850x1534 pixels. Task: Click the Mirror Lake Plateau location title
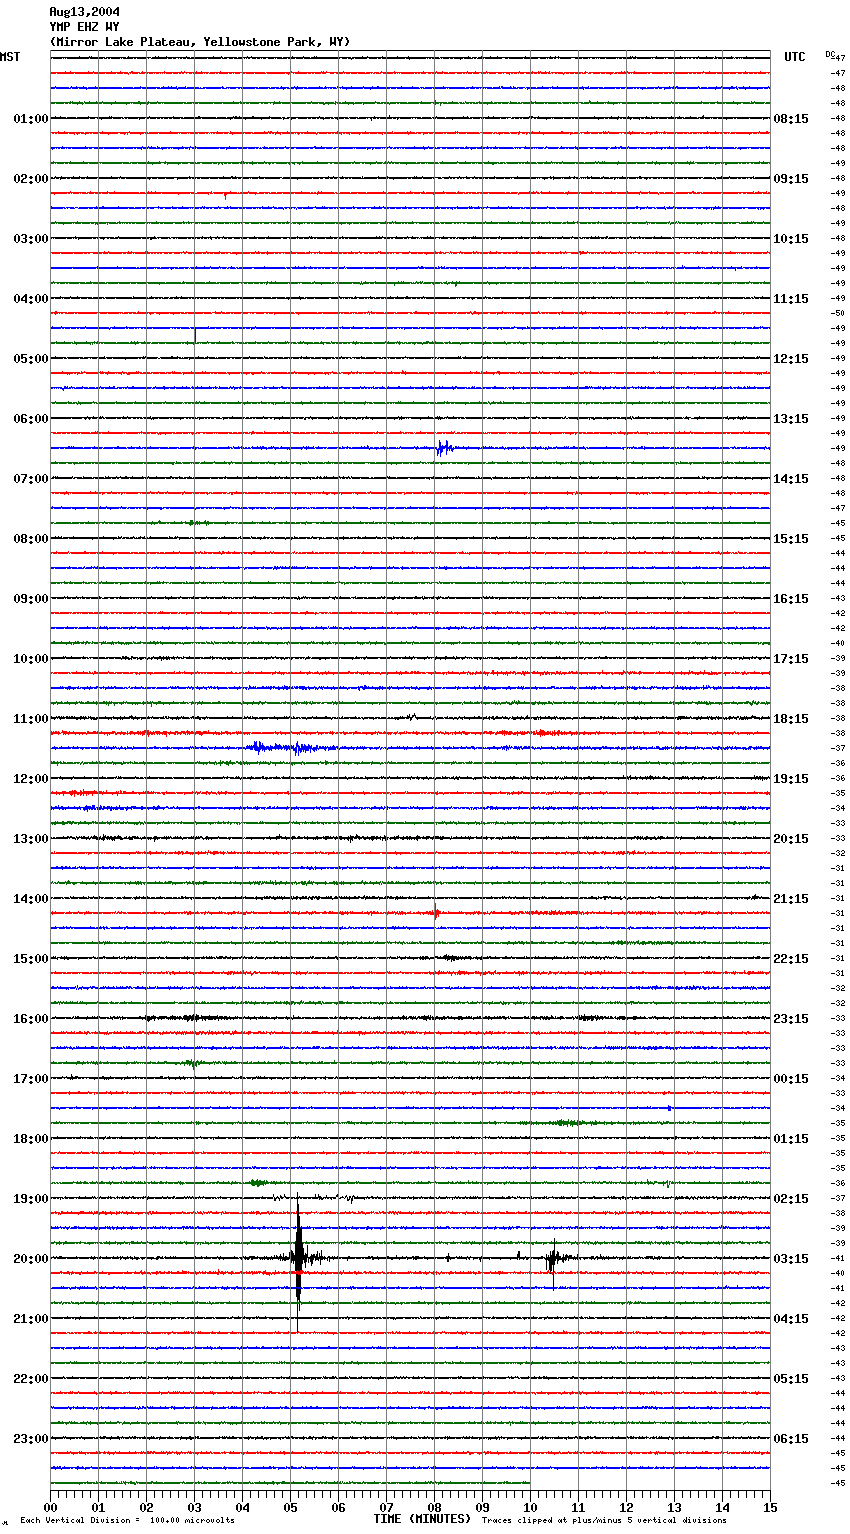pyautogui.click(x=200, y=42)
